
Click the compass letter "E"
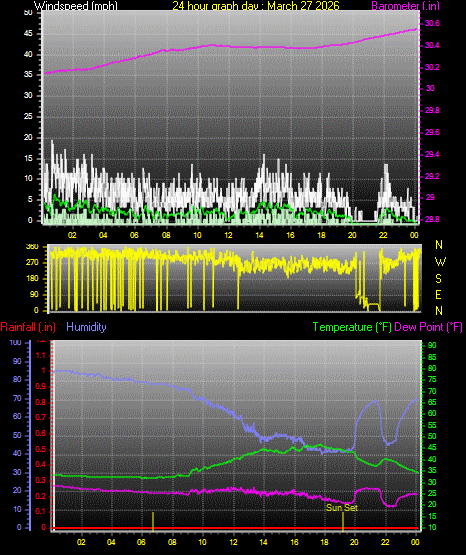[x=438, y=295]
